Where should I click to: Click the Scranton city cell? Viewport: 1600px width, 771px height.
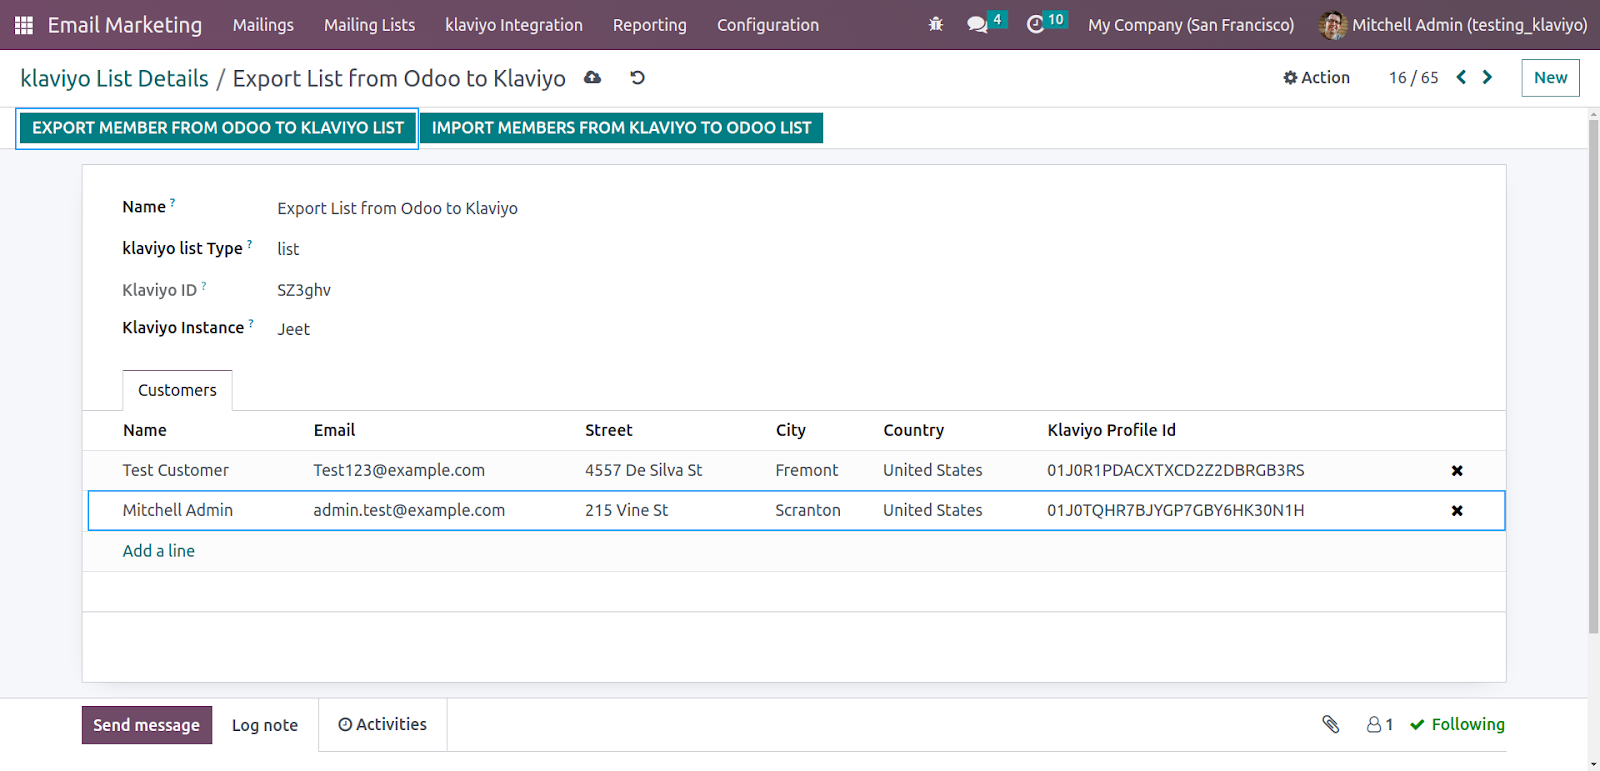point(808,510)
